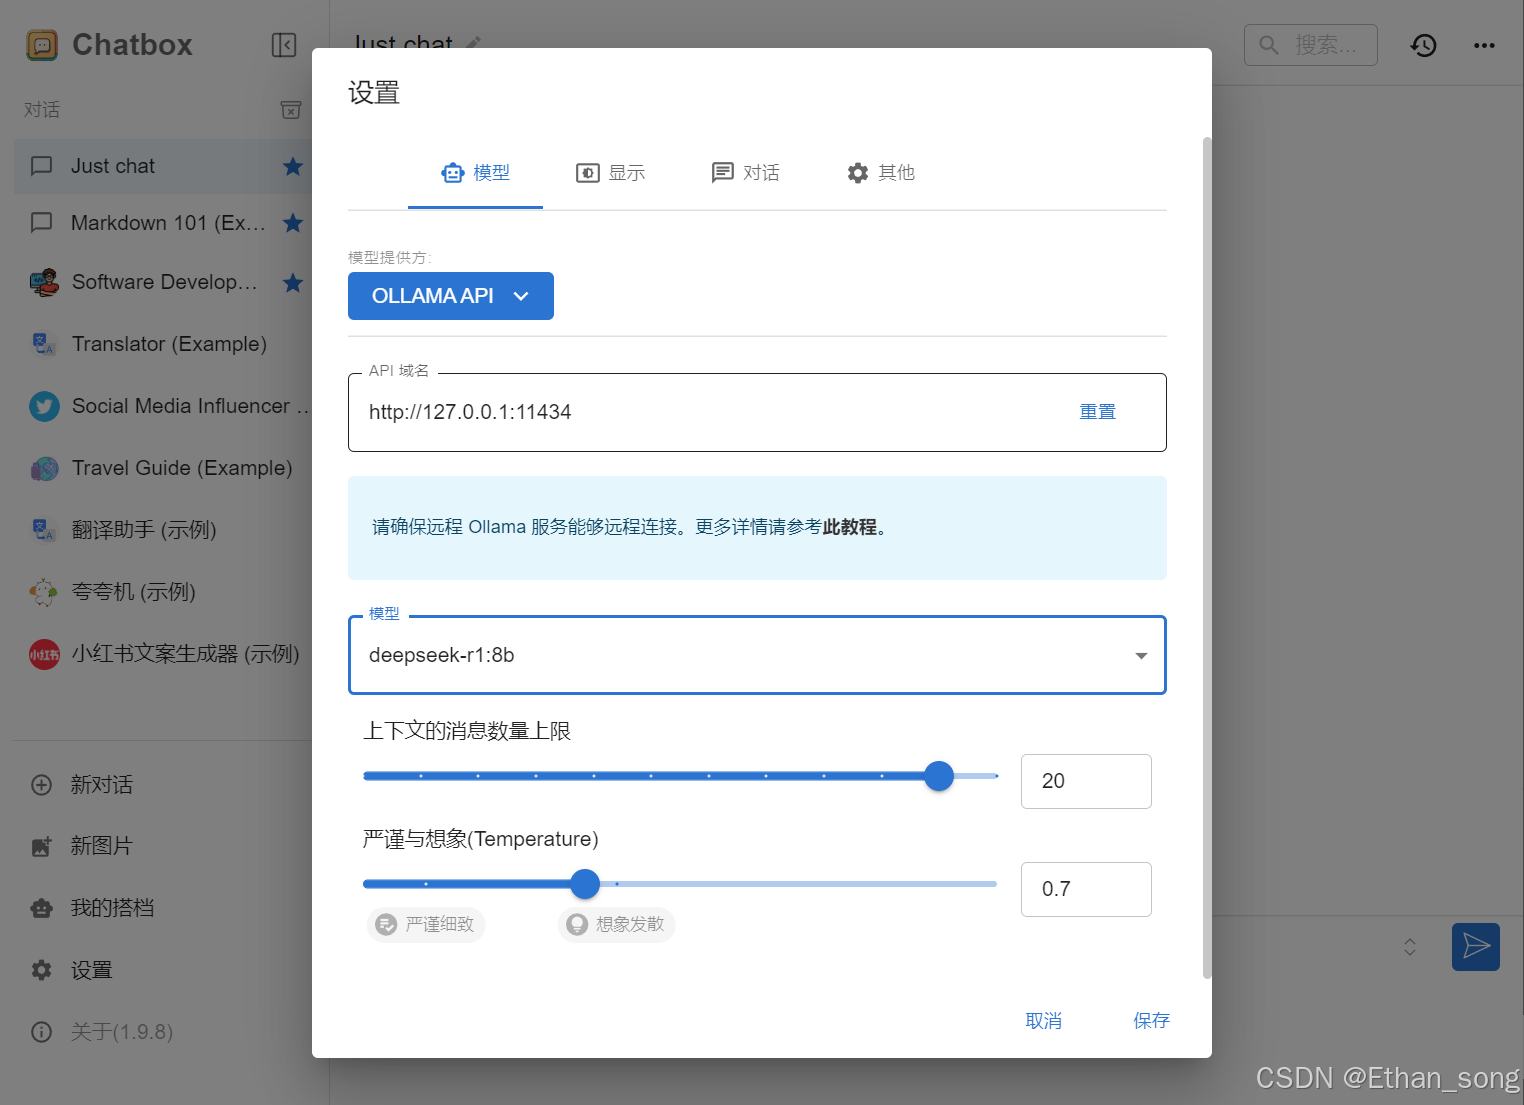The width and height of the screenshot is (1524, 1105).
Task: Open the three-dots more options menu
Action: (x=1484, y=45)
